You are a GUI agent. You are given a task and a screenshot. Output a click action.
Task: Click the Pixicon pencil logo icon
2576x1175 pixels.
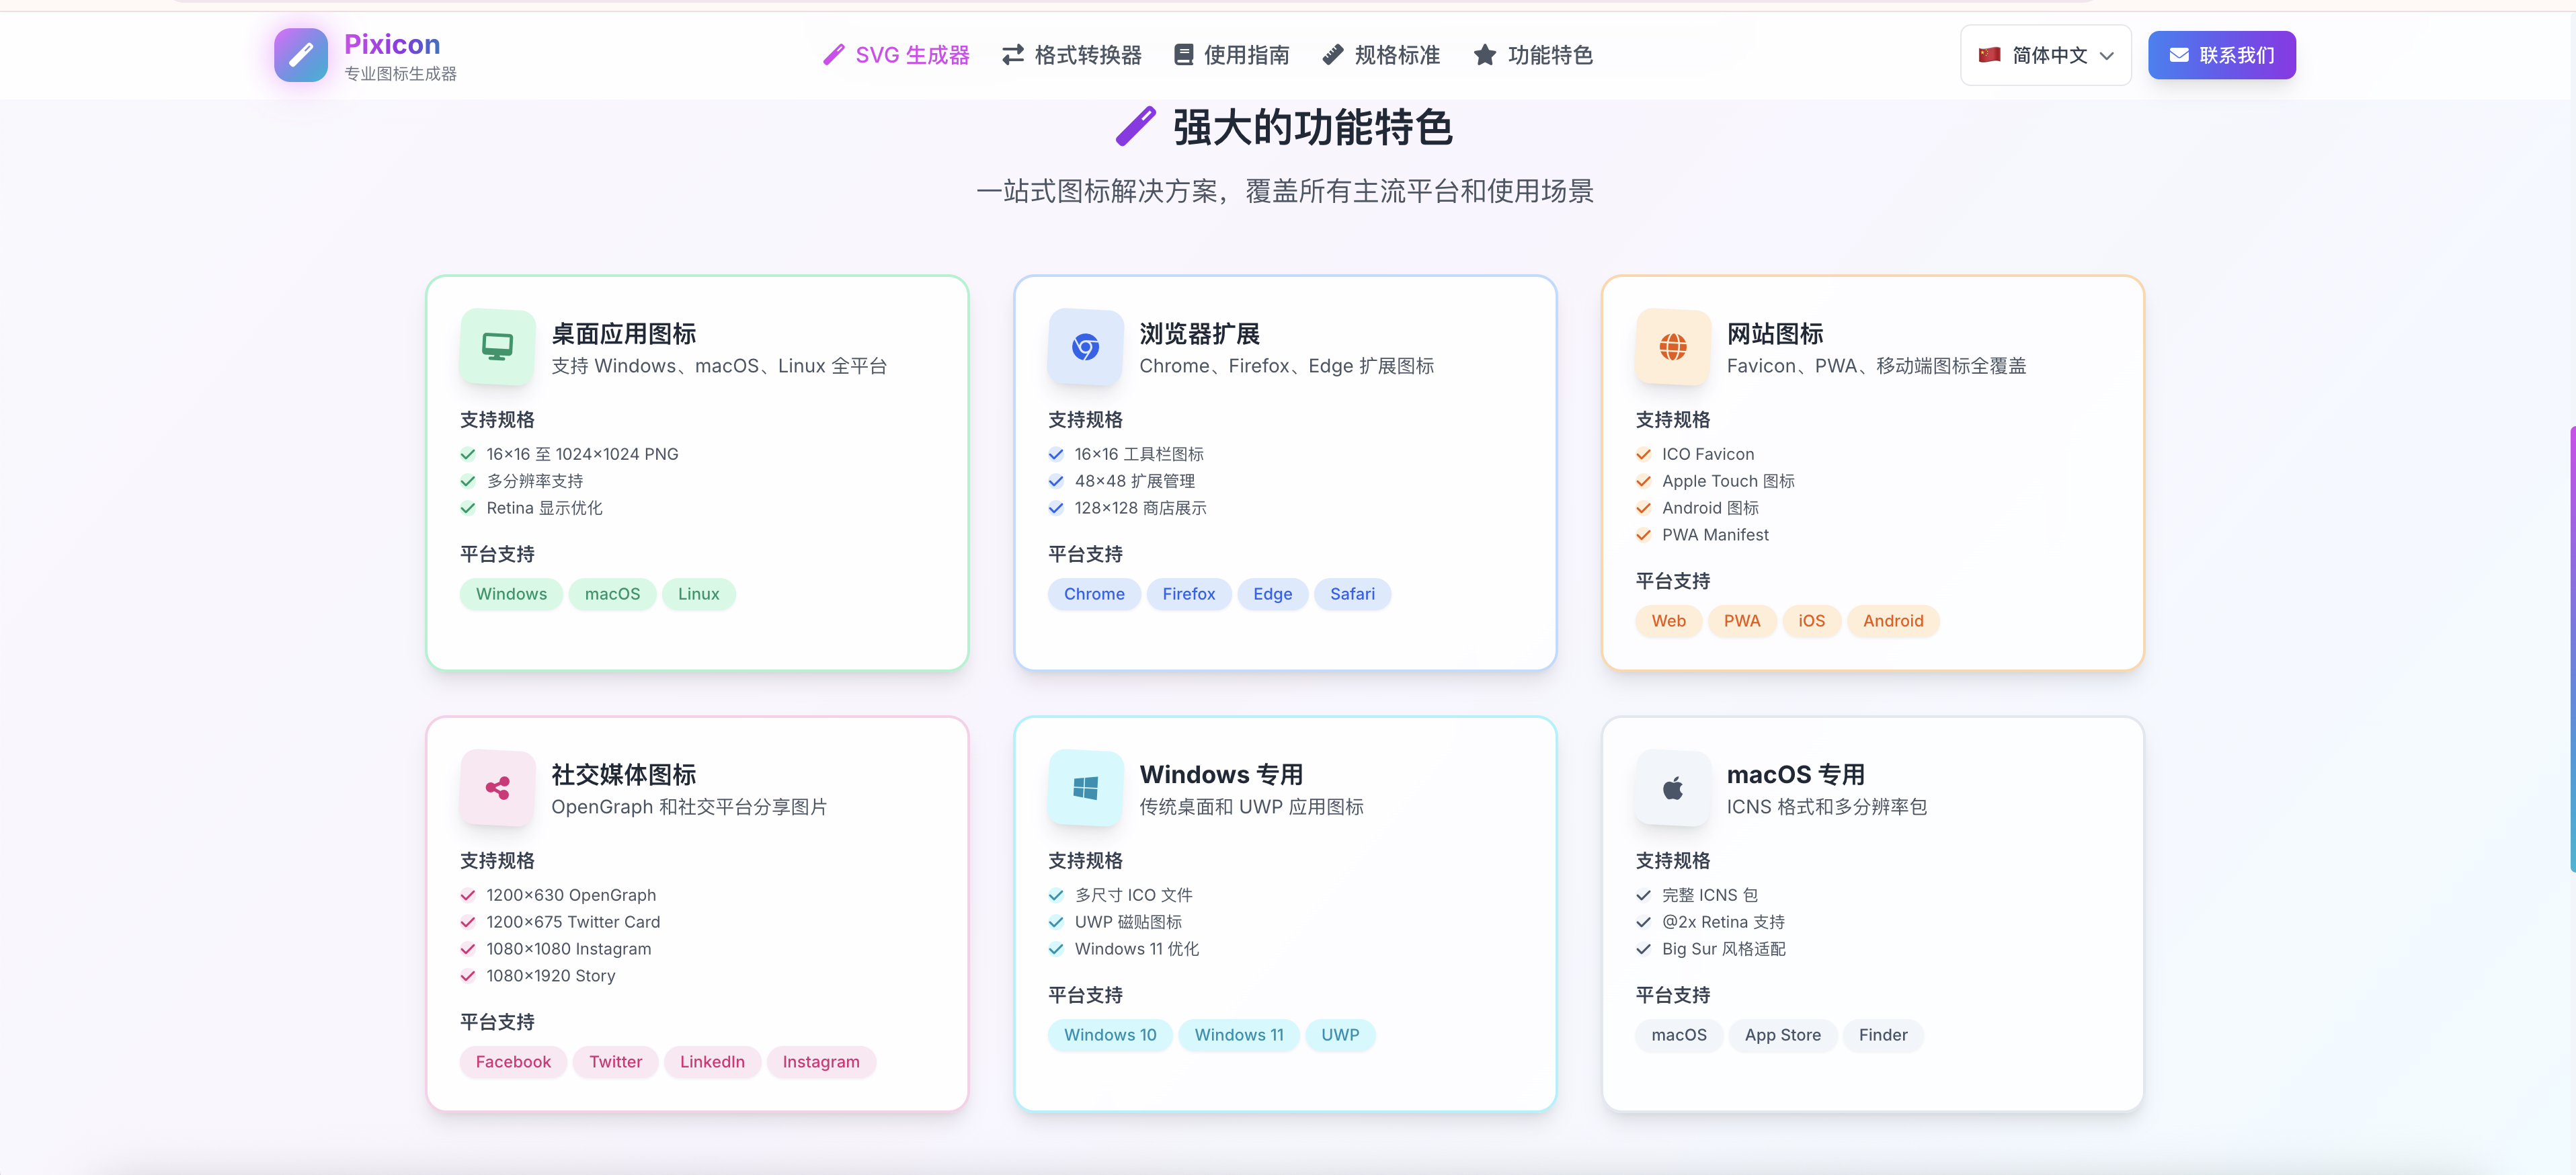click(301, 55)
